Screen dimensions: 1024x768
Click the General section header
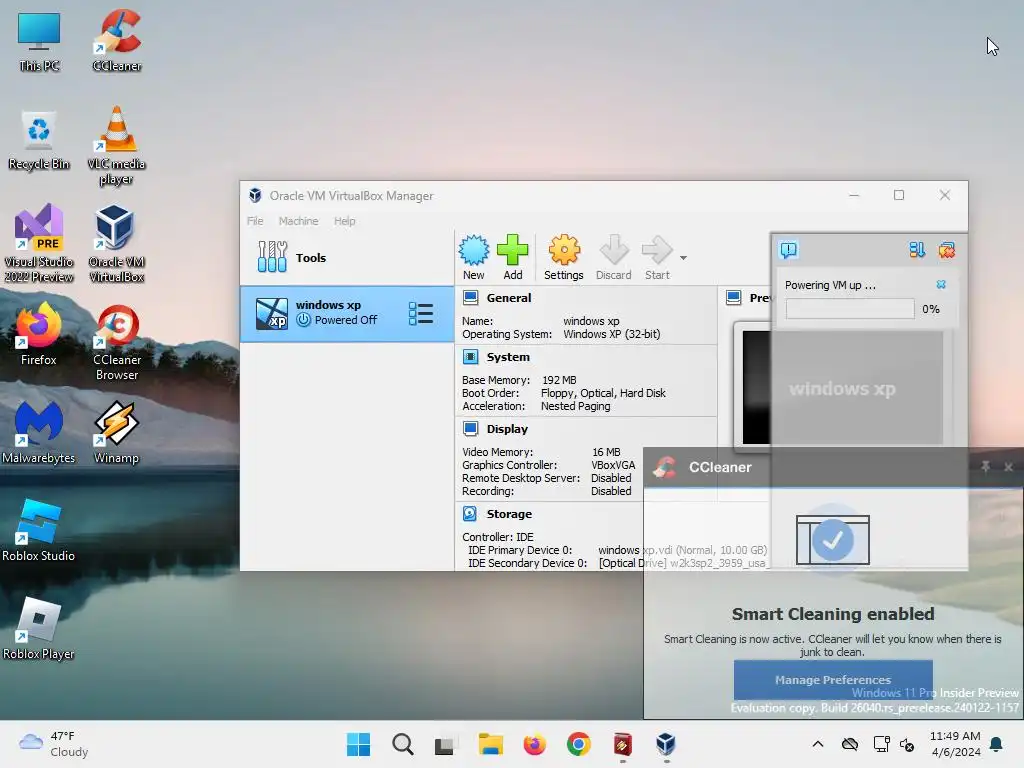pyautogui.click(x=509, y=298)
